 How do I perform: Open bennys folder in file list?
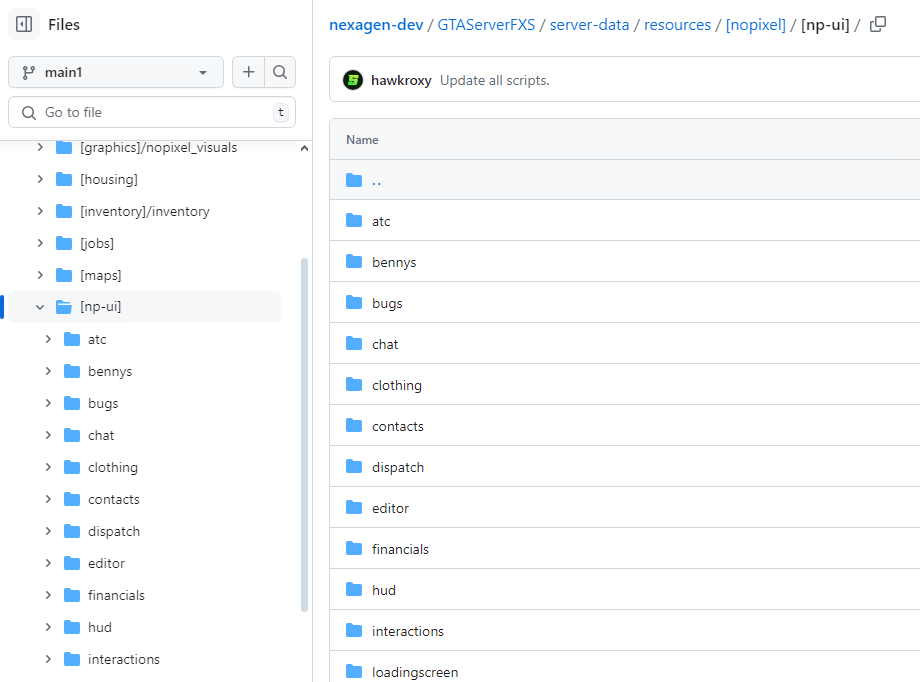394,262
